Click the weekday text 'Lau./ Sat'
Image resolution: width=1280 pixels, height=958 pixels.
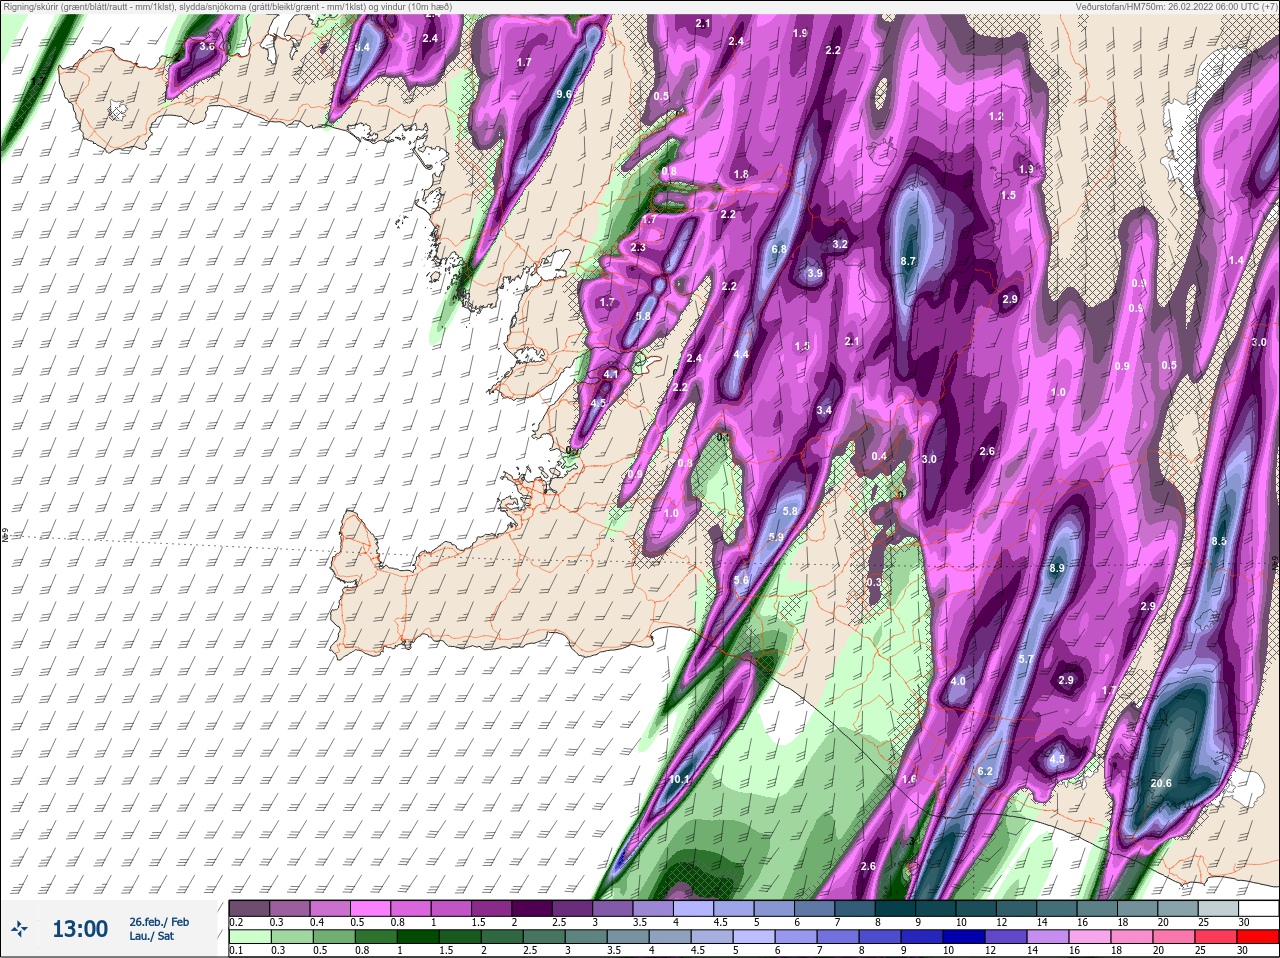coord(151,936)
